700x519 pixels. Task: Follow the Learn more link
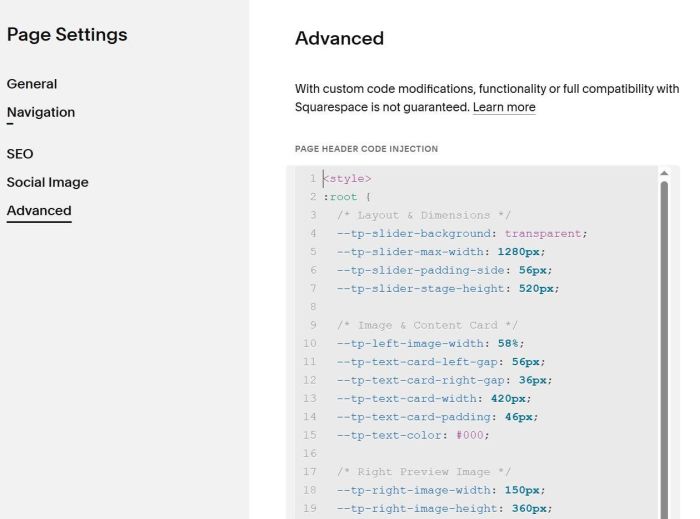click(x=504, y=107)
